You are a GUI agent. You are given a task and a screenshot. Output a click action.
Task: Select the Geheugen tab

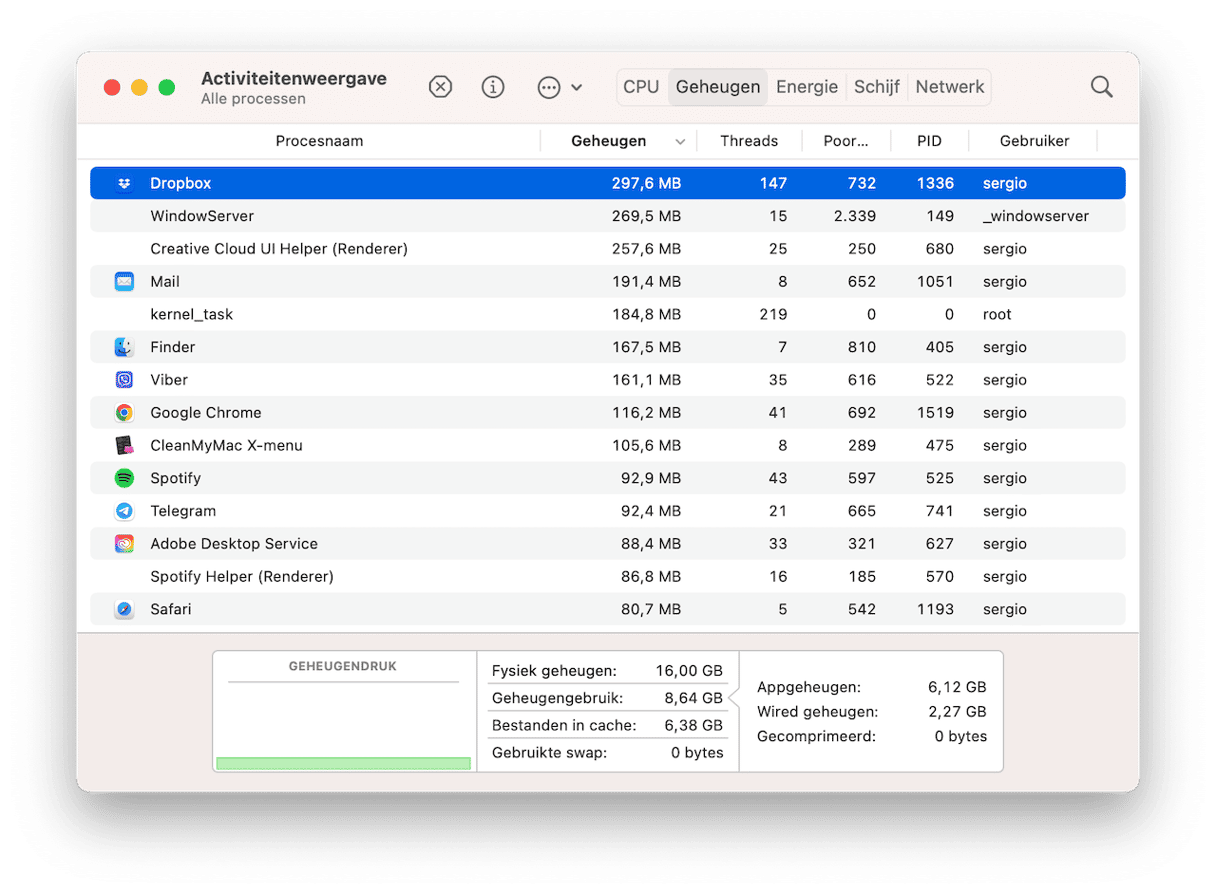coord(718,87)
